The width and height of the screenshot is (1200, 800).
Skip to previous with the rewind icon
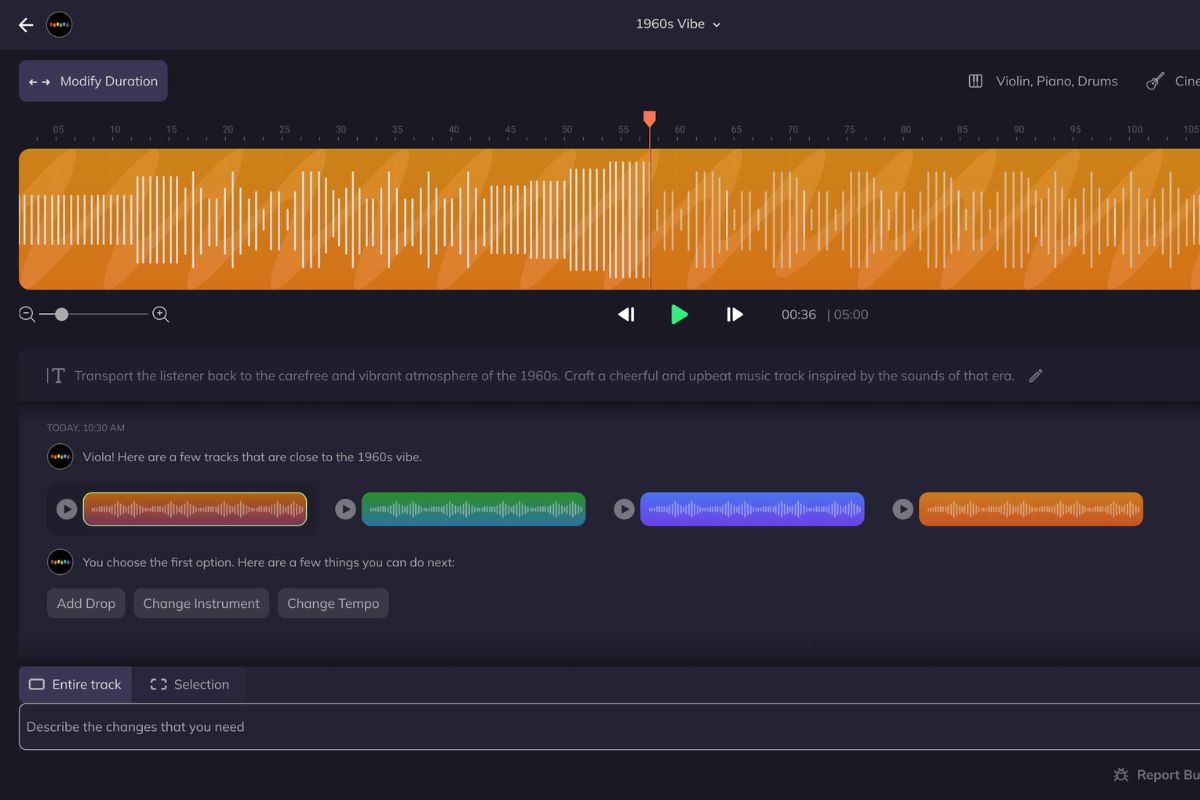[626, 314]
